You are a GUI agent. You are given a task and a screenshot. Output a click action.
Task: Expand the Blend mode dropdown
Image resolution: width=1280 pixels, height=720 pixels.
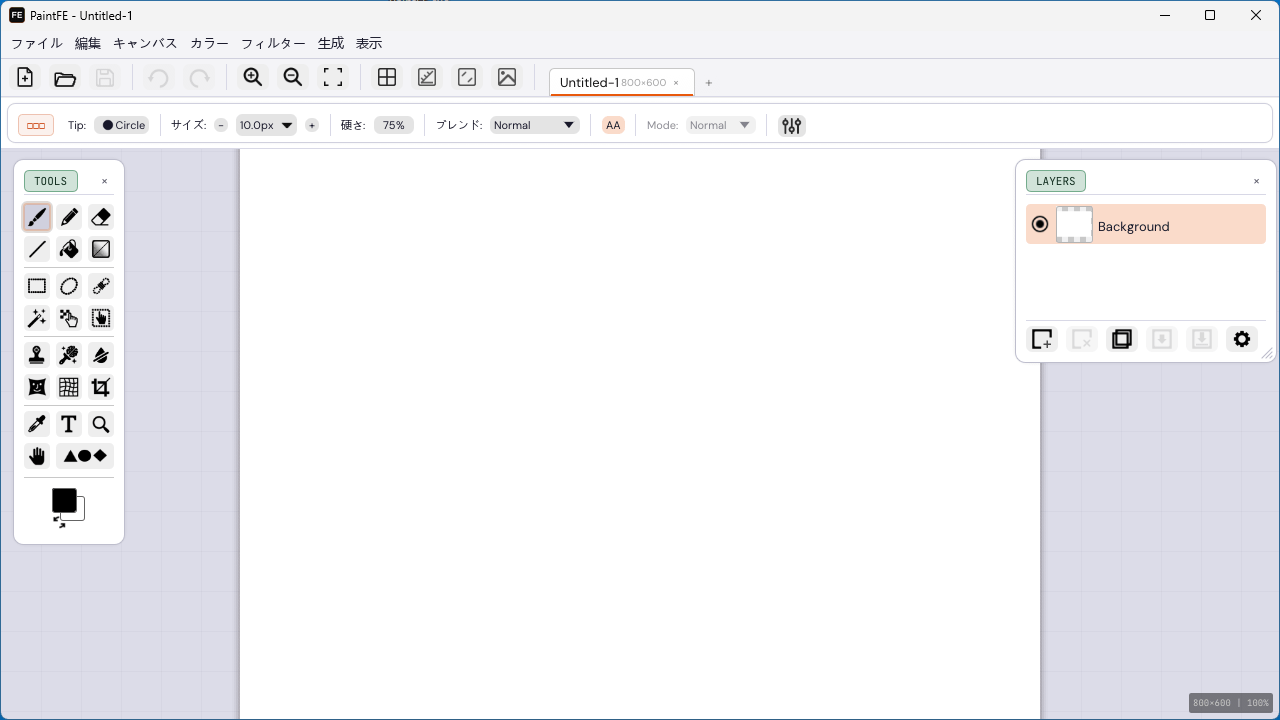click(535, 125)
